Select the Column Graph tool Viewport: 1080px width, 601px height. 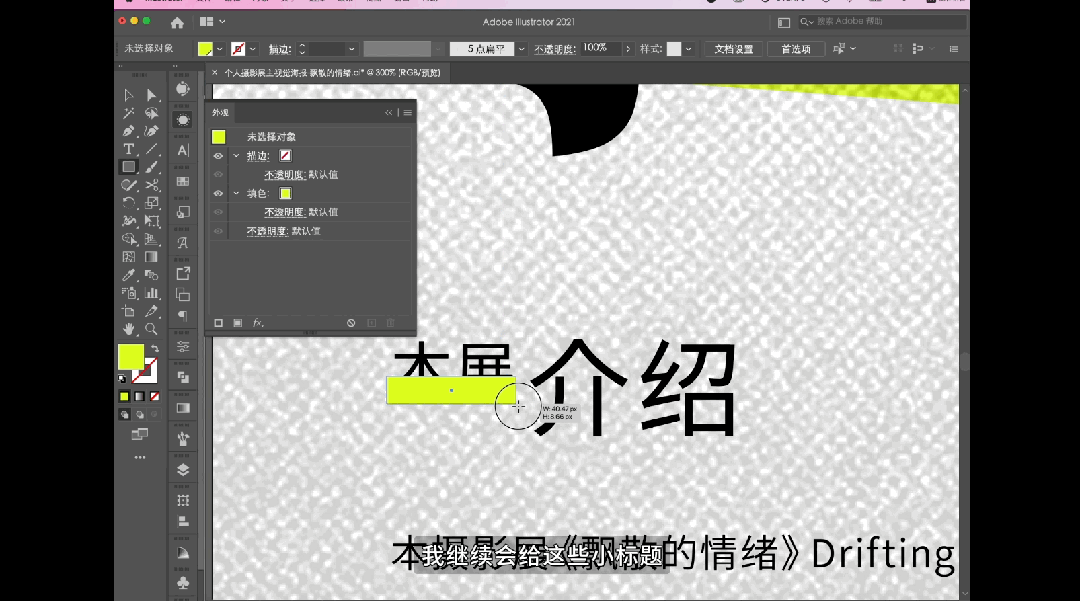[x=152, y=293]
